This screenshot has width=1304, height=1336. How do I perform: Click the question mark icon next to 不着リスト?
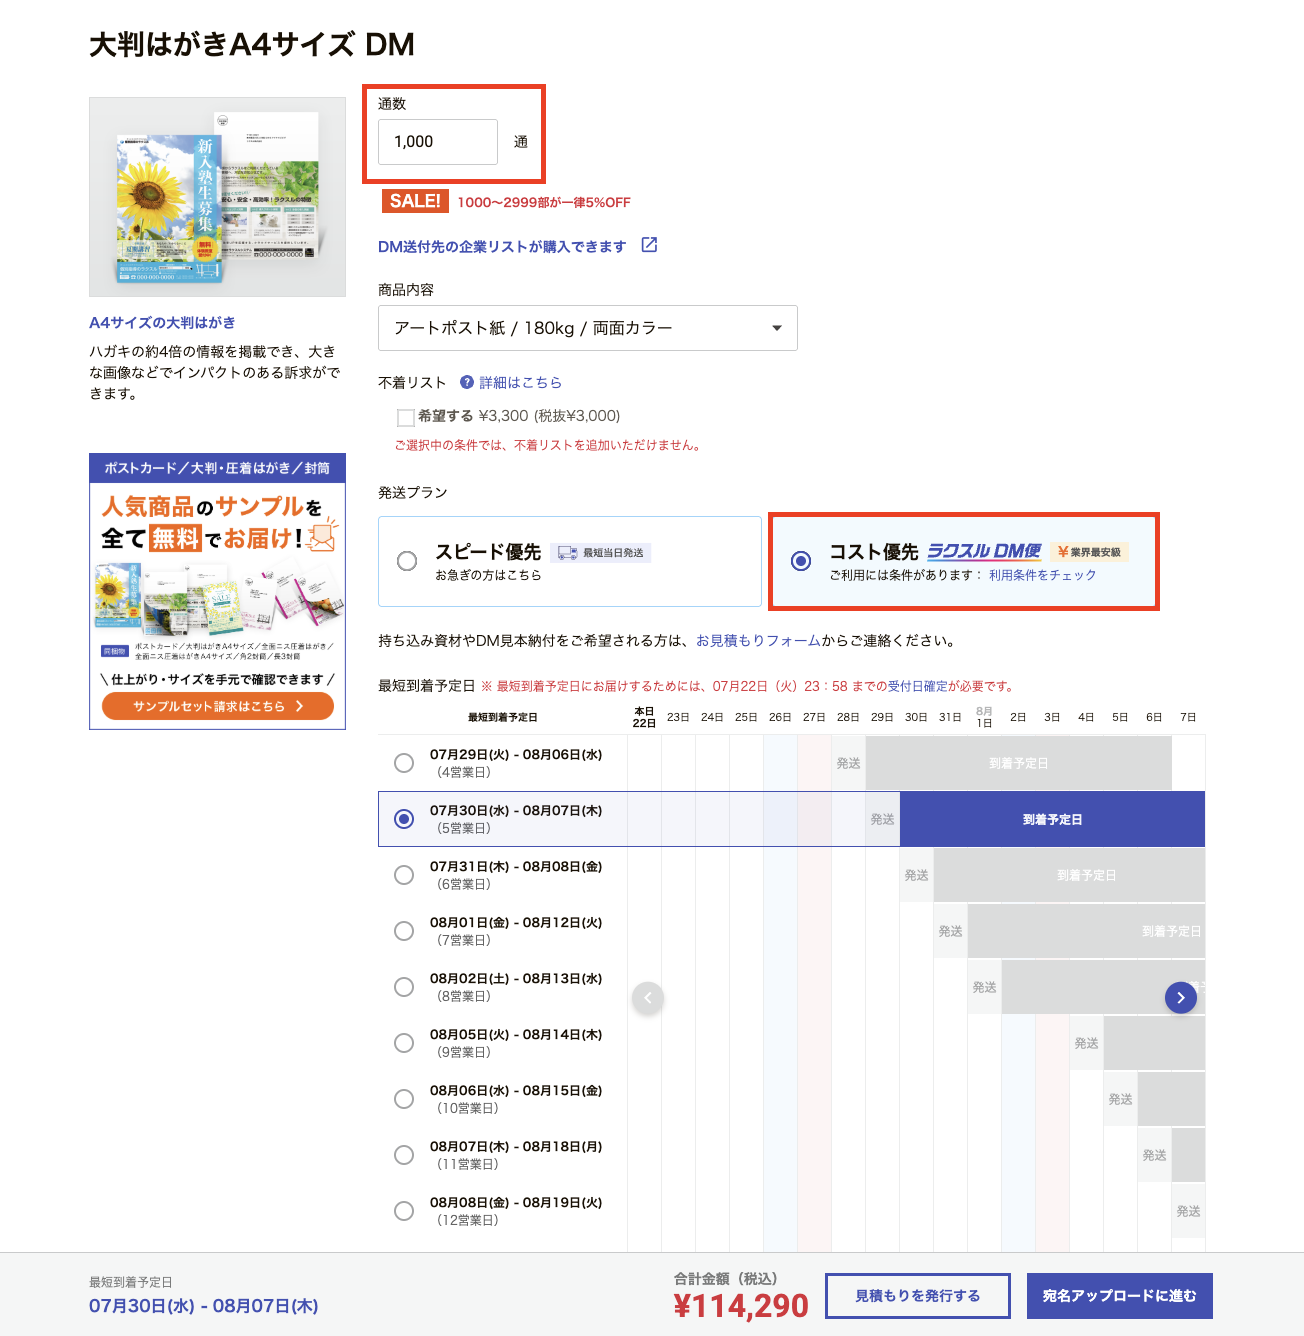coord(467,382)
